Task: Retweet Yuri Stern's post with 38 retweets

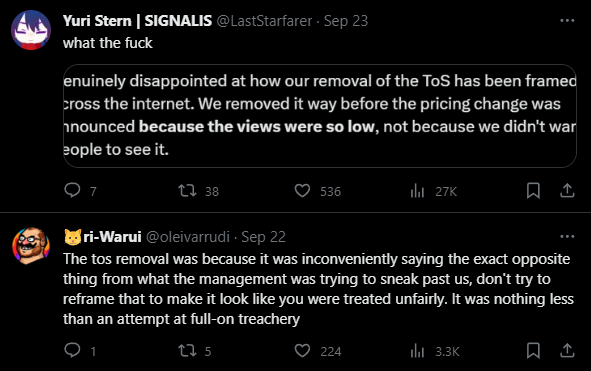Action: [187, 191]
